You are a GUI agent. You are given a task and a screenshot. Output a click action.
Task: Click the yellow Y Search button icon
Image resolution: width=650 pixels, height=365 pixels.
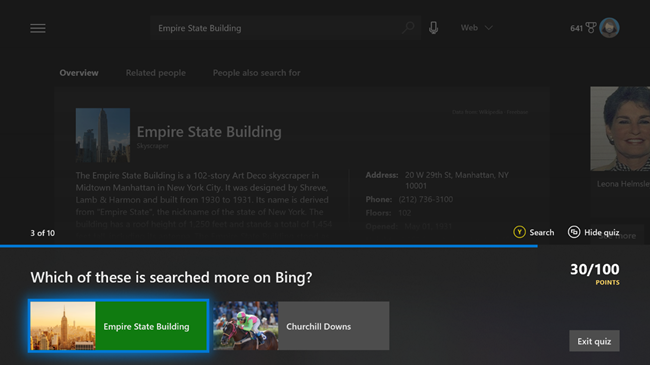coord(519,232)
